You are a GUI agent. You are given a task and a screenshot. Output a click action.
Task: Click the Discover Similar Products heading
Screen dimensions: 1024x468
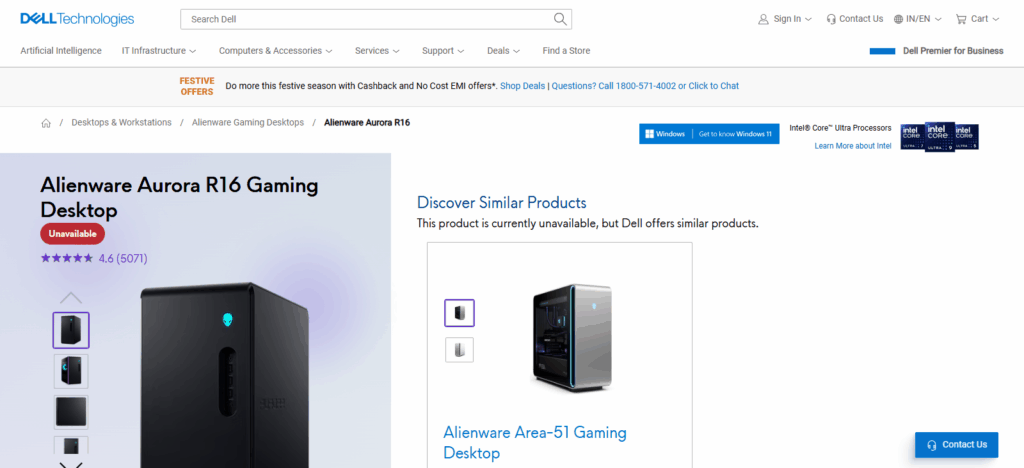(502, 202)
